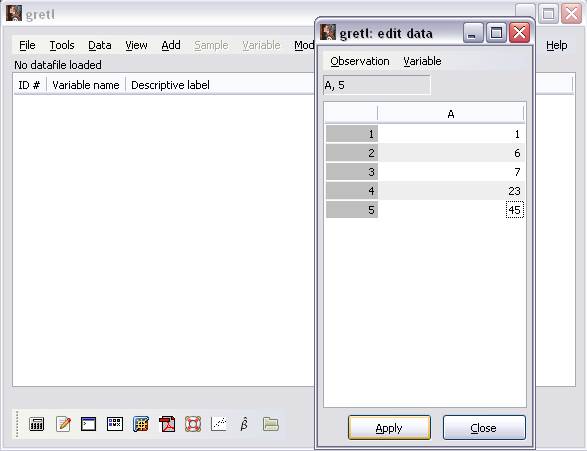Click row header 1

tap(352, 134)
